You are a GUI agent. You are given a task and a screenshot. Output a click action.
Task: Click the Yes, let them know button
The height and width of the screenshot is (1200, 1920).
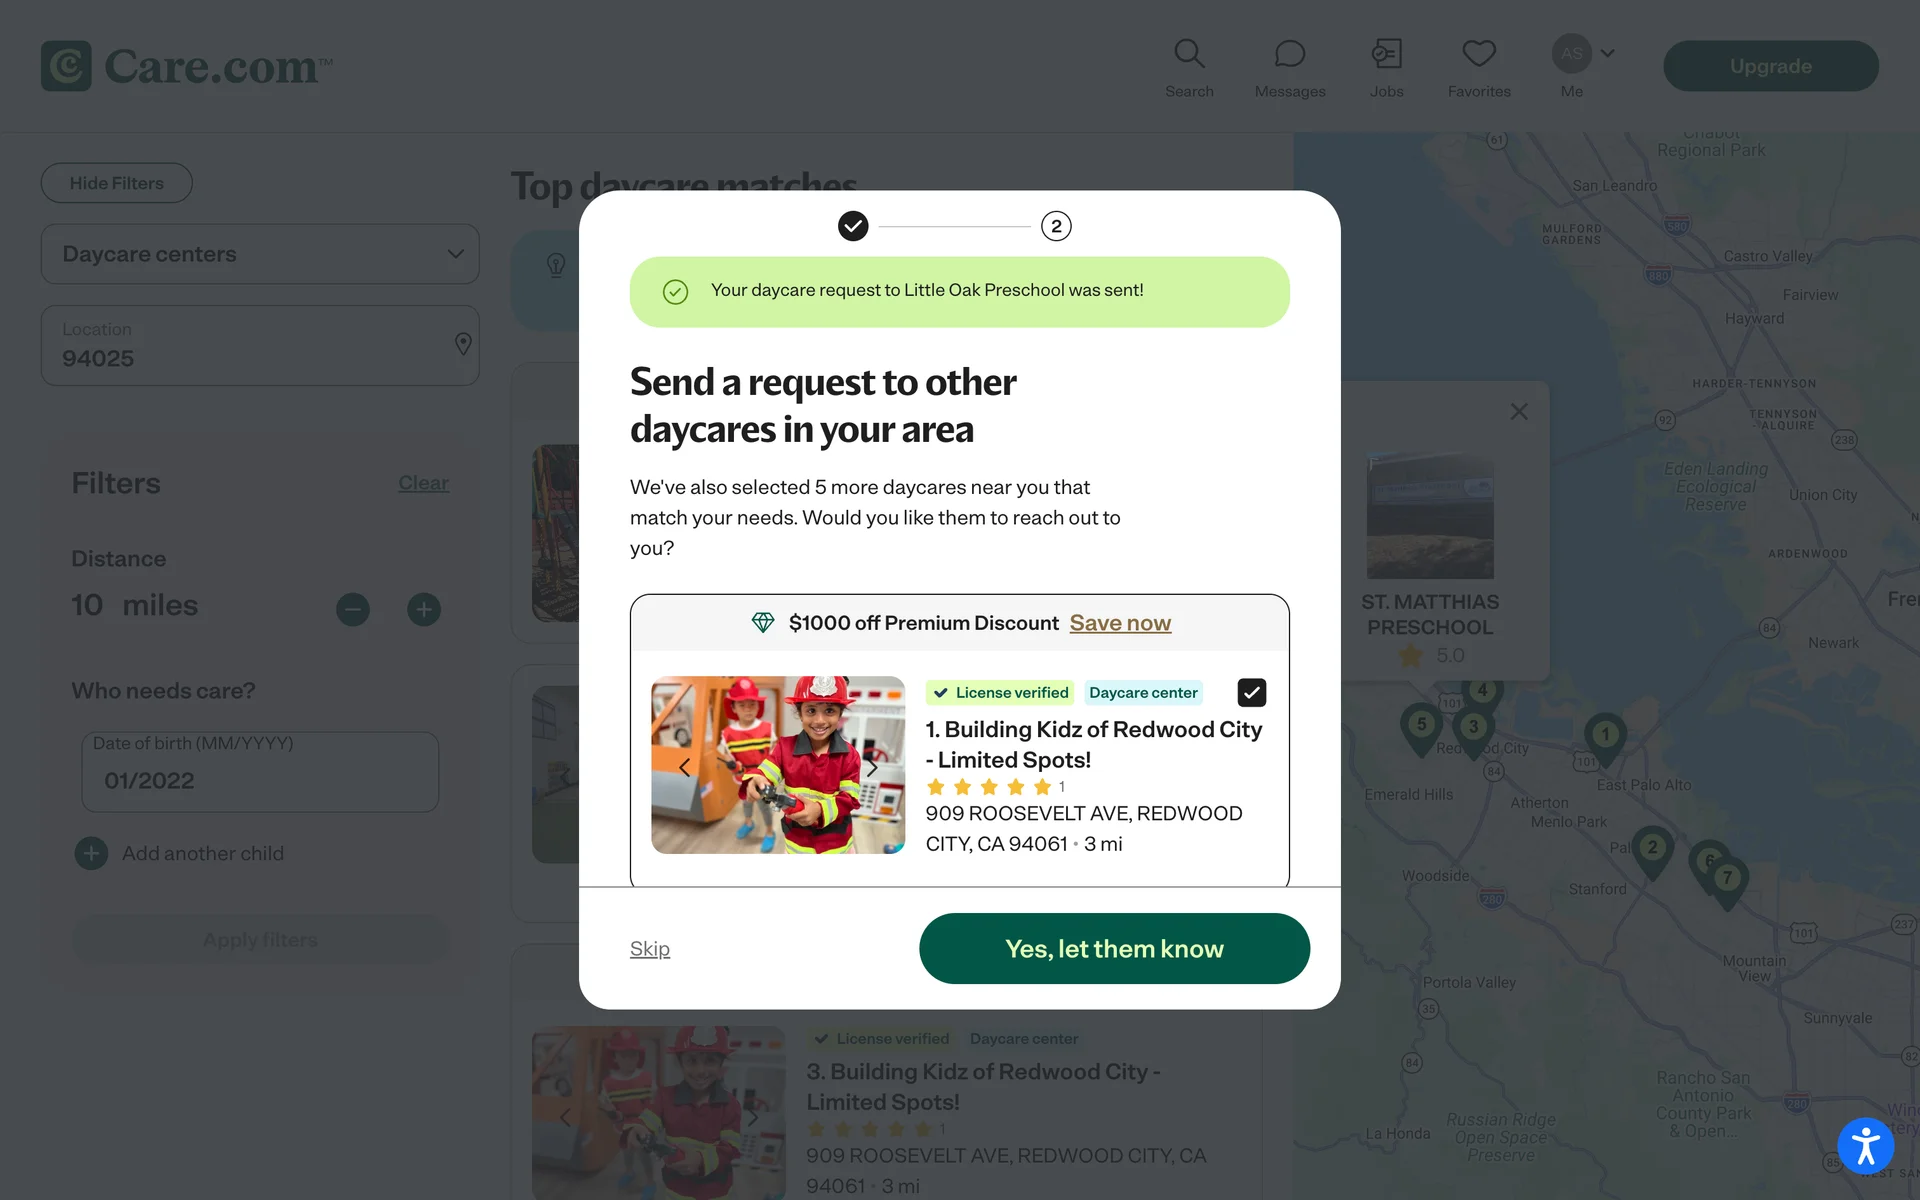click(1114, 949)
